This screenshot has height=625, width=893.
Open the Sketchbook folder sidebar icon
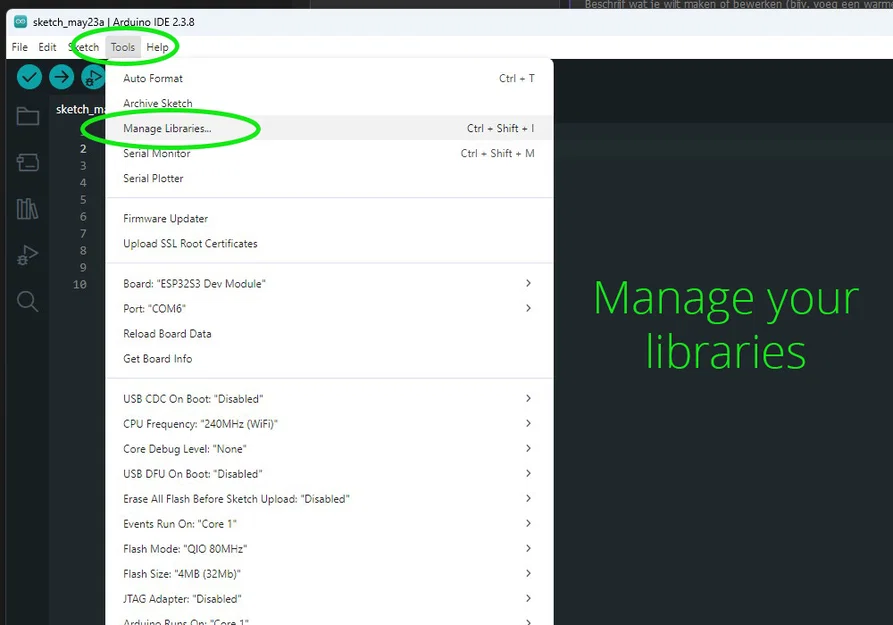tap(27, 116)
